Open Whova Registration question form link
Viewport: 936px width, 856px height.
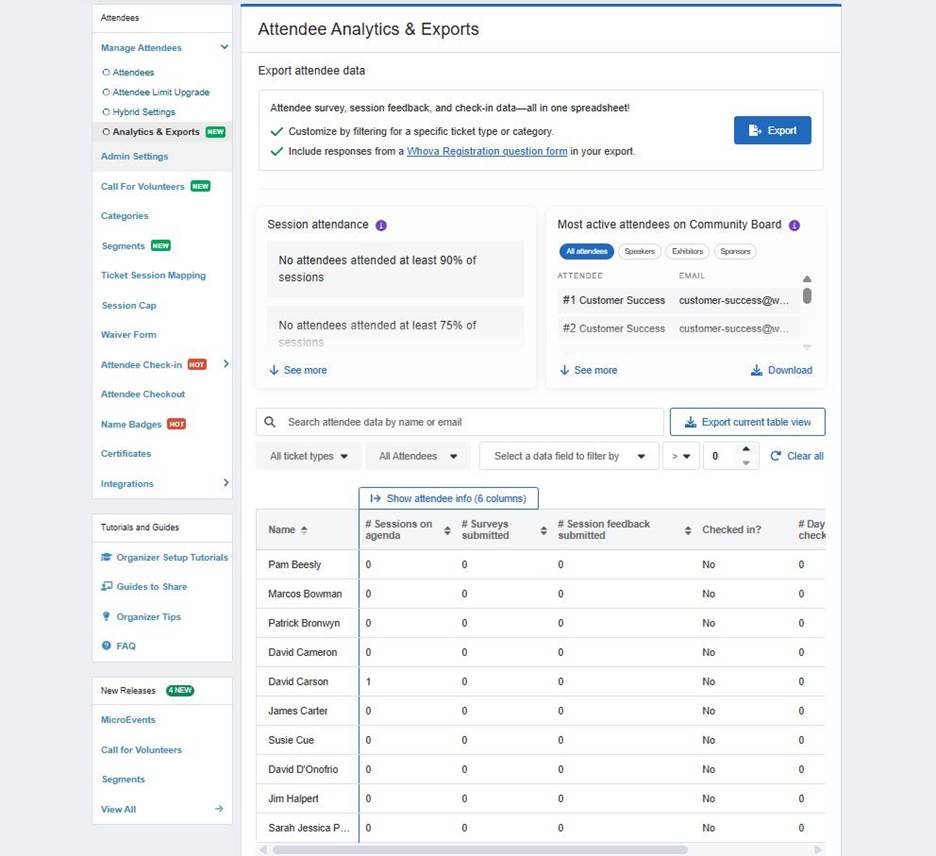(x=487, y=151)
